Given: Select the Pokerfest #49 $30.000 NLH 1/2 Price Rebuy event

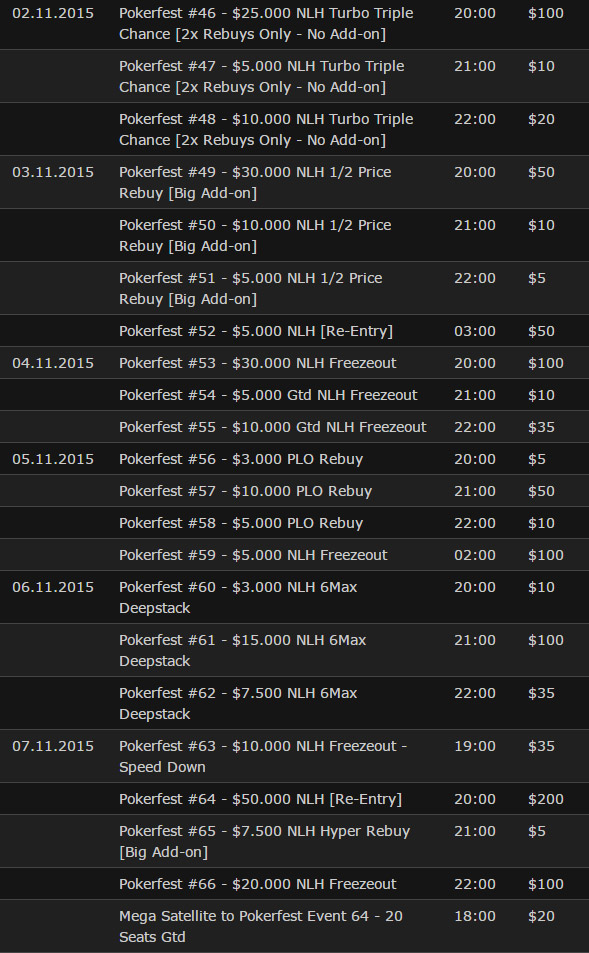Looking at the screenshot, I should coord(255,182).
